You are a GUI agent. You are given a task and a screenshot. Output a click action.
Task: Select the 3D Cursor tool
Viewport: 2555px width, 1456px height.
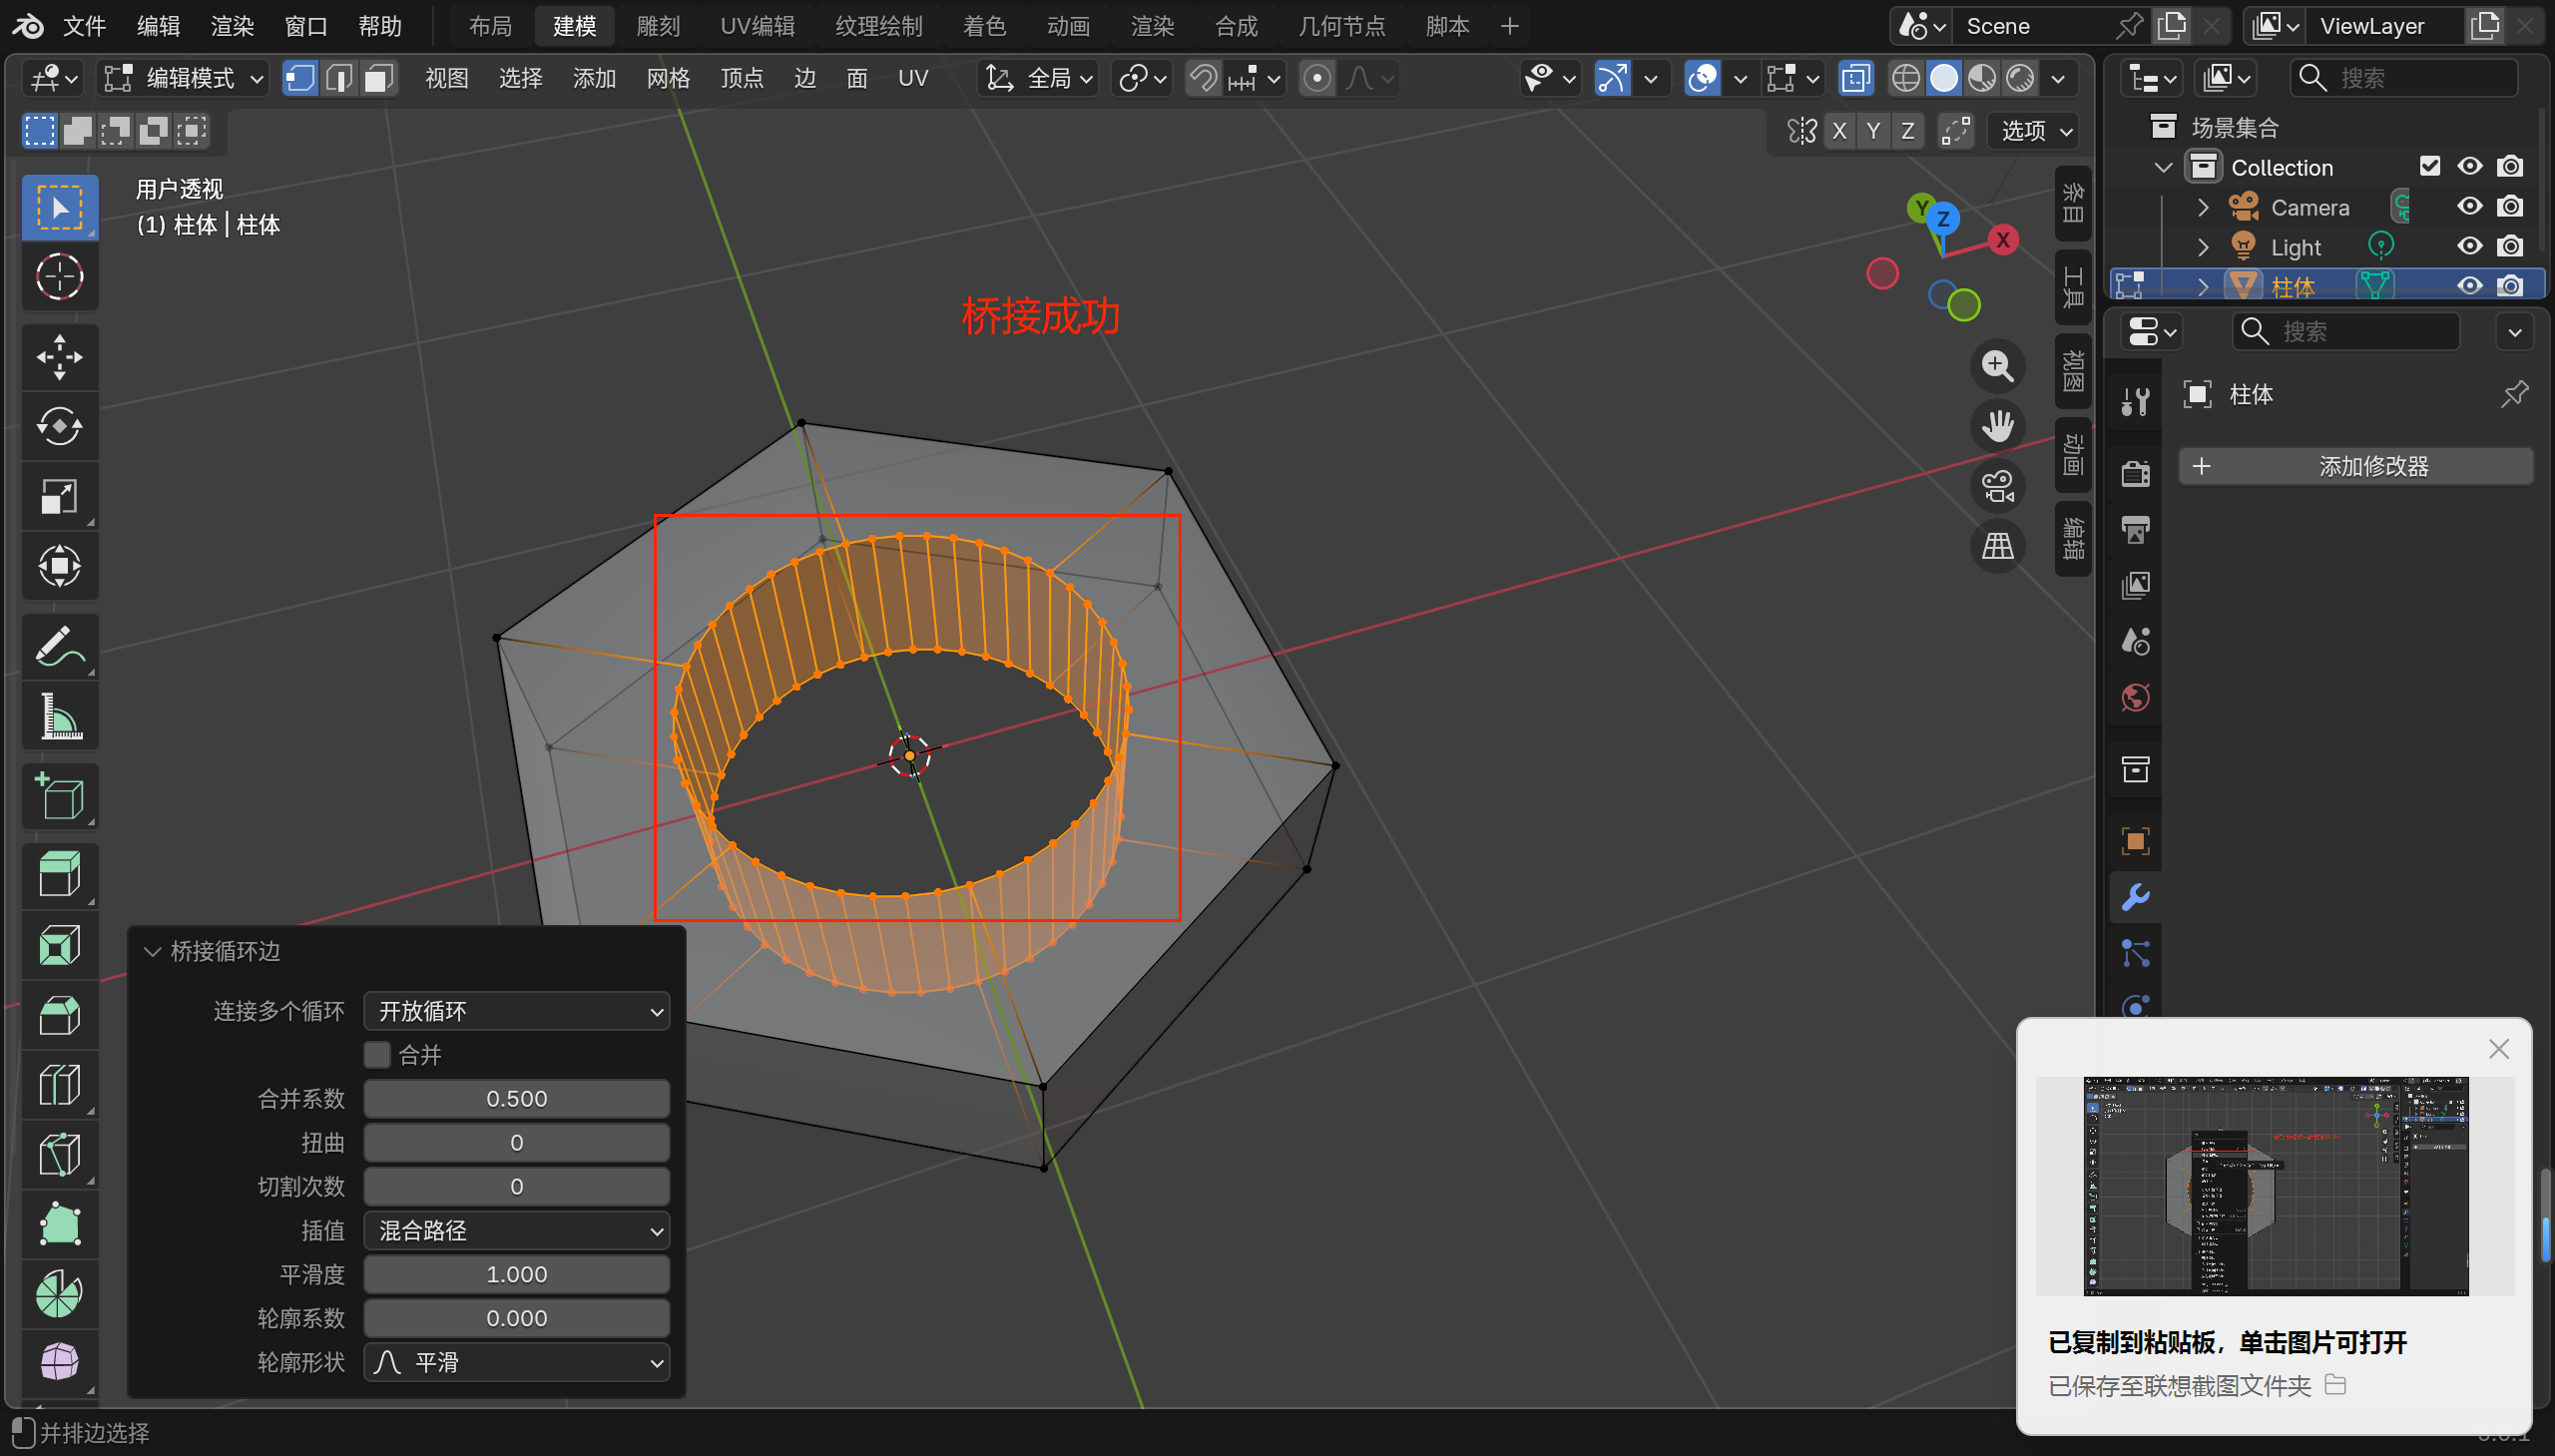coord(59,277)
